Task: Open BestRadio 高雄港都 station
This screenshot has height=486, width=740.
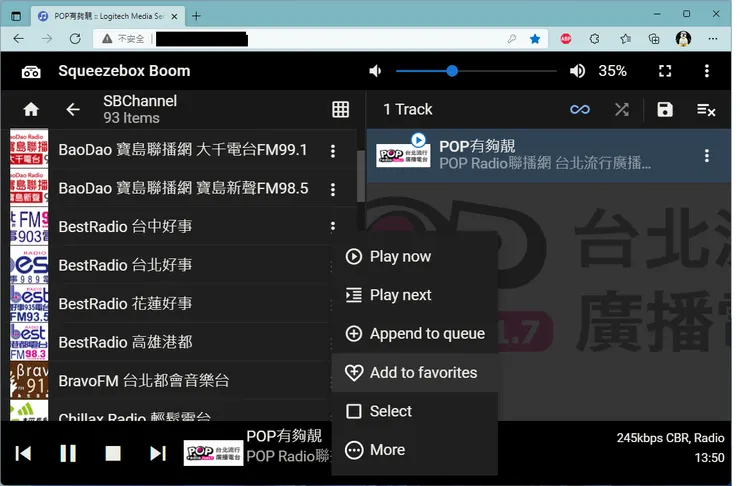Action: tap(125, 342)
